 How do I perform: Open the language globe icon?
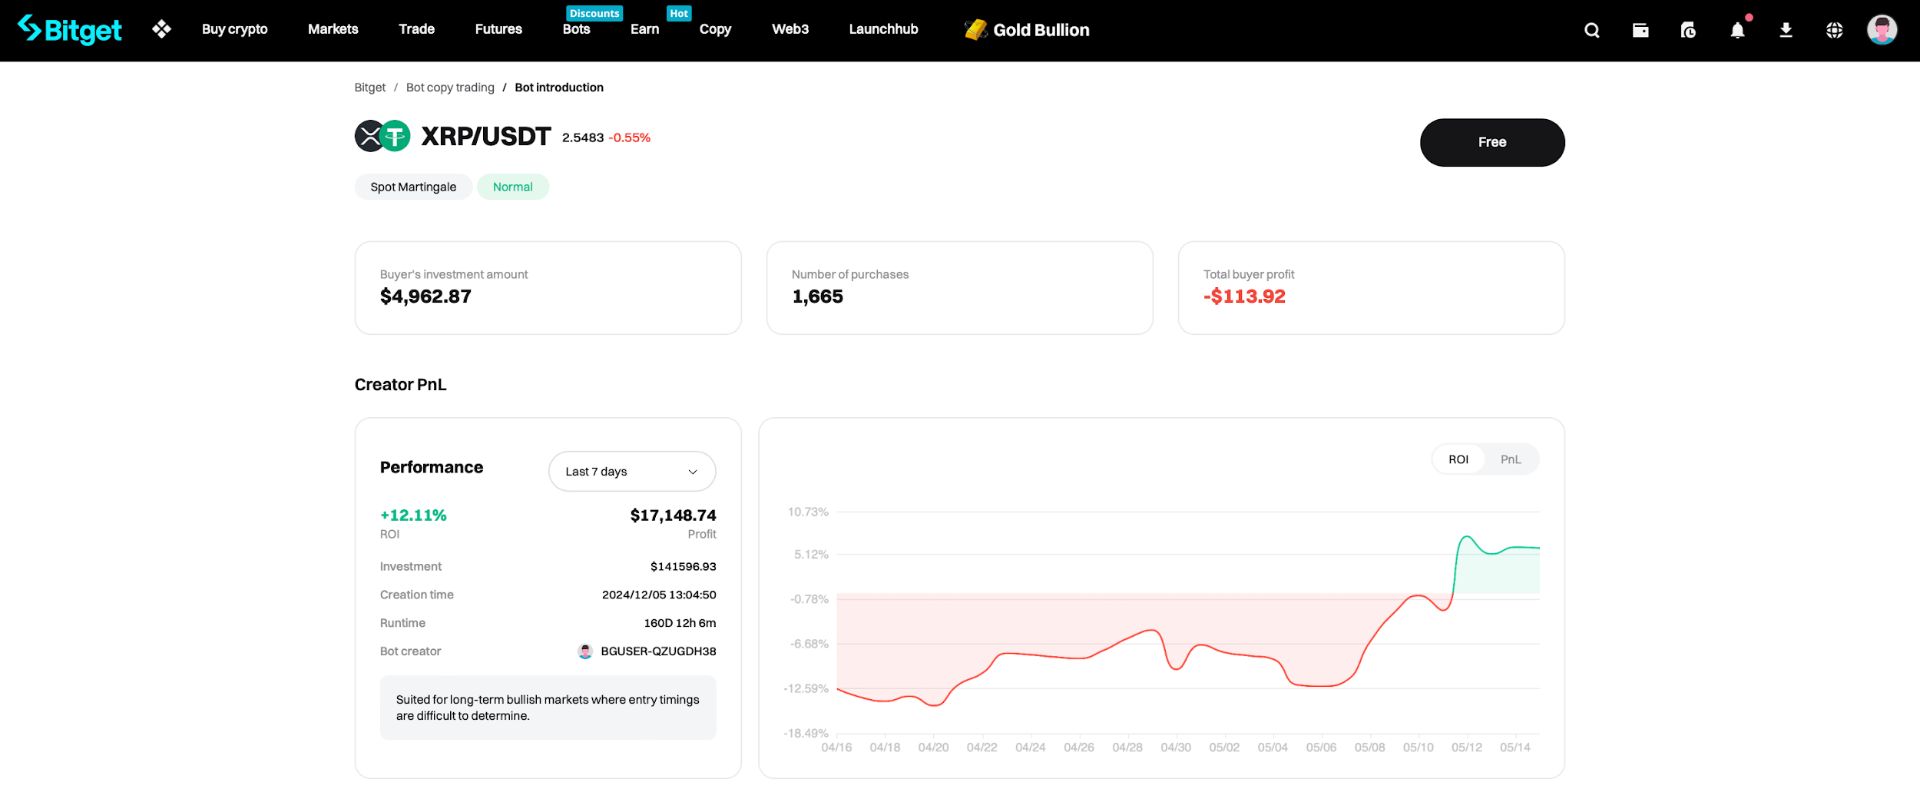[1834, 30]
